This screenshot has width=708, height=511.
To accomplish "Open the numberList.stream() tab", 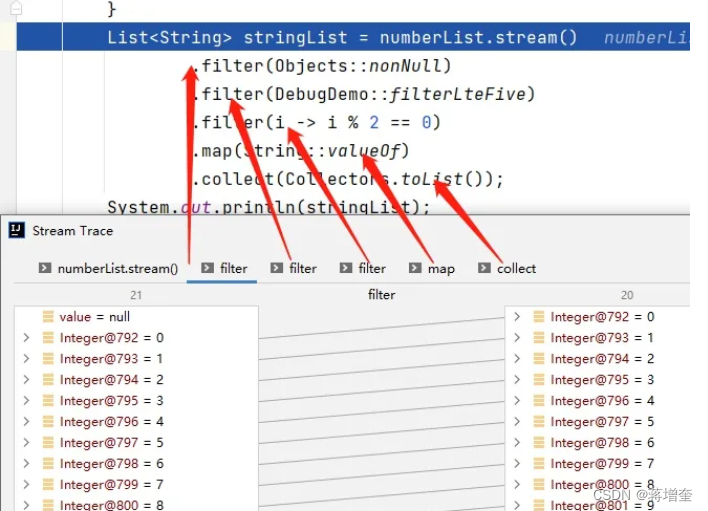I will tap(108, 269).
